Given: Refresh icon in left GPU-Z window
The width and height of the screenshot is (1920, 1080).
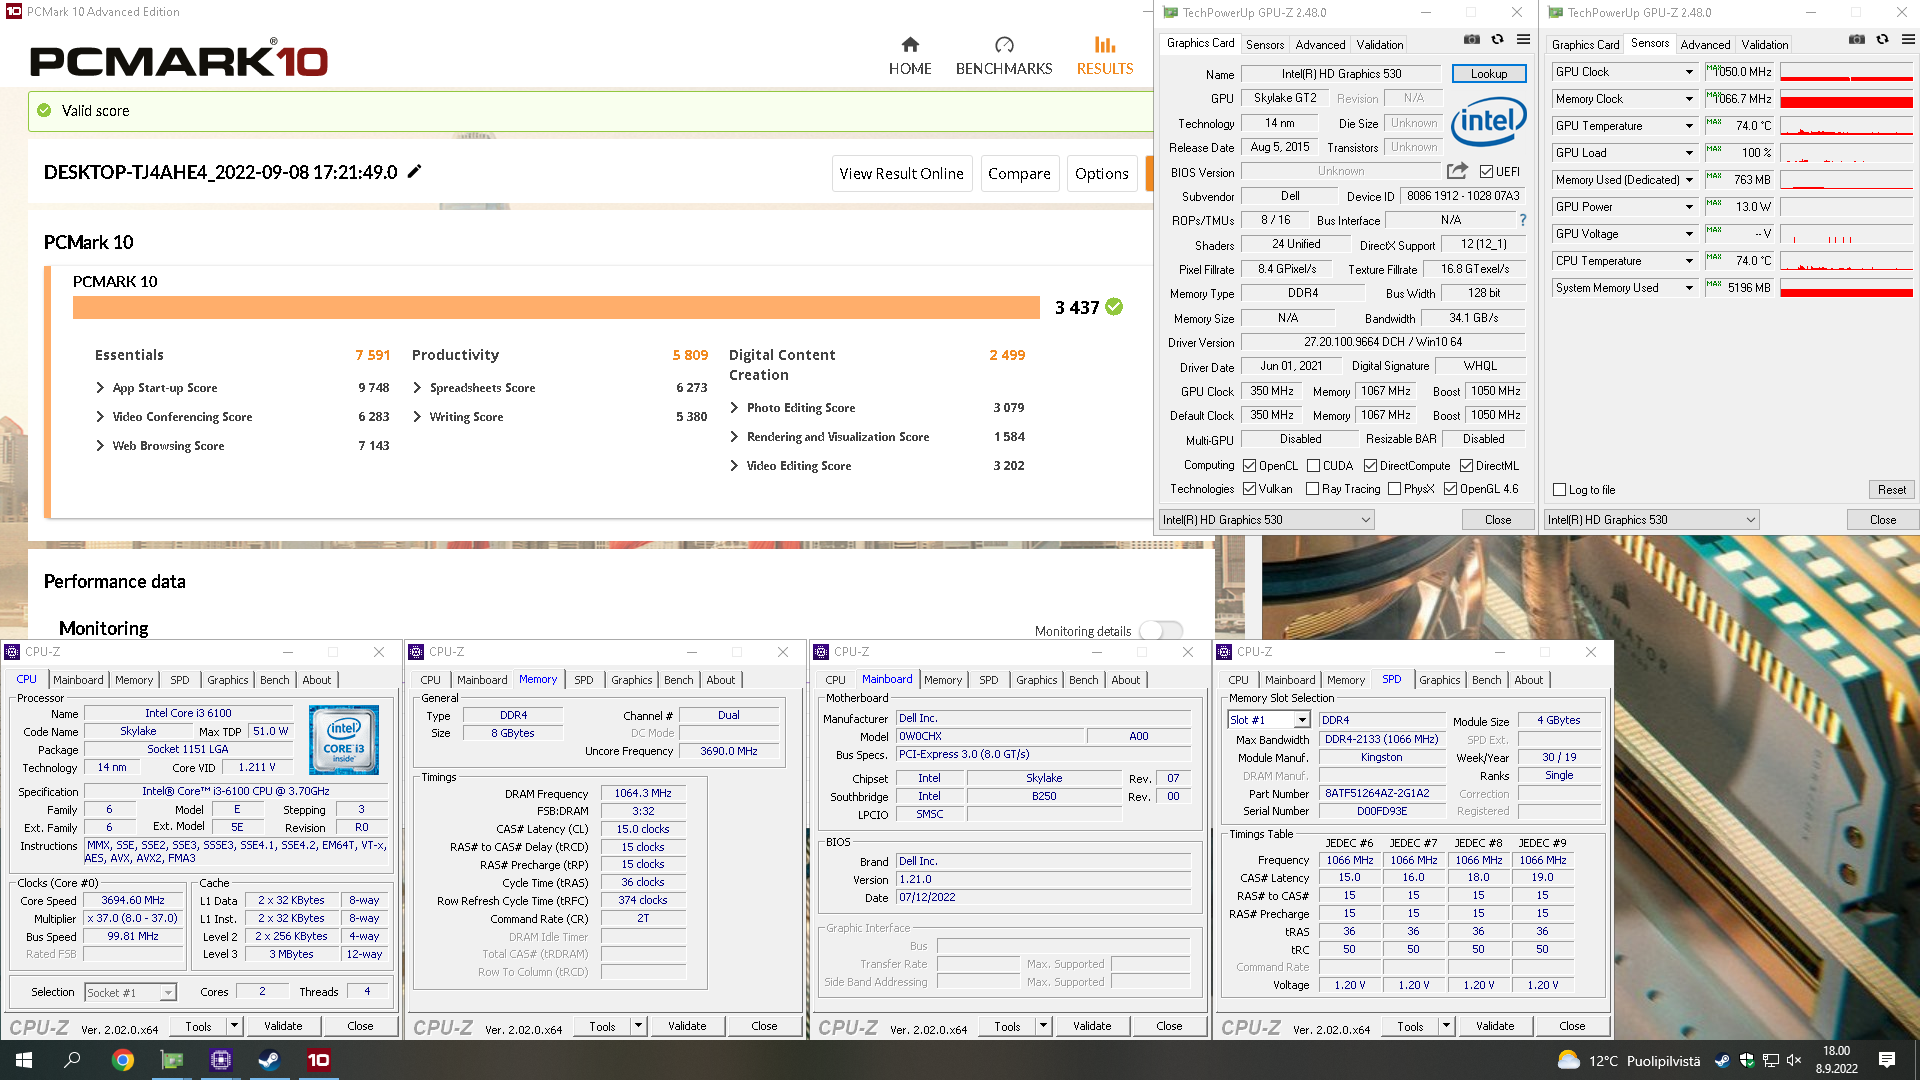Looking at the screenshot, I should pyautogui.click(x=1497, y=40).
